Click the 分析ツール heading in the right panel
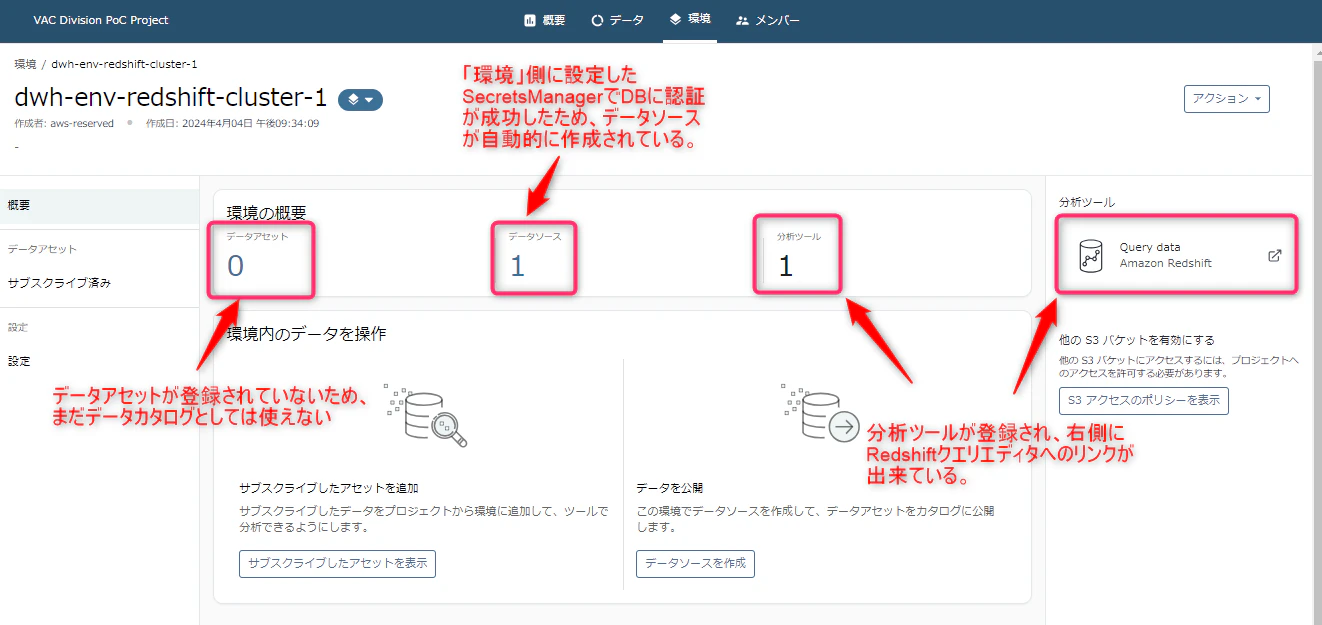Viewport: 1322px width, 625px height. pos(1086,202)
